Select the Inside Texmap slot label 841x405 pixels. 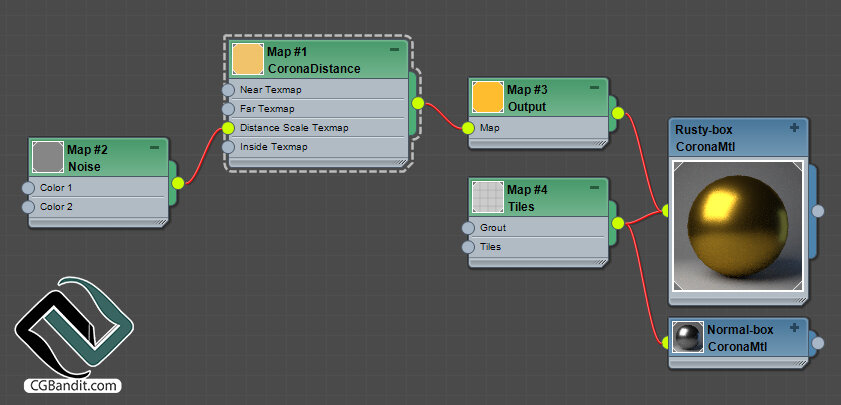[x=274, y=146]
